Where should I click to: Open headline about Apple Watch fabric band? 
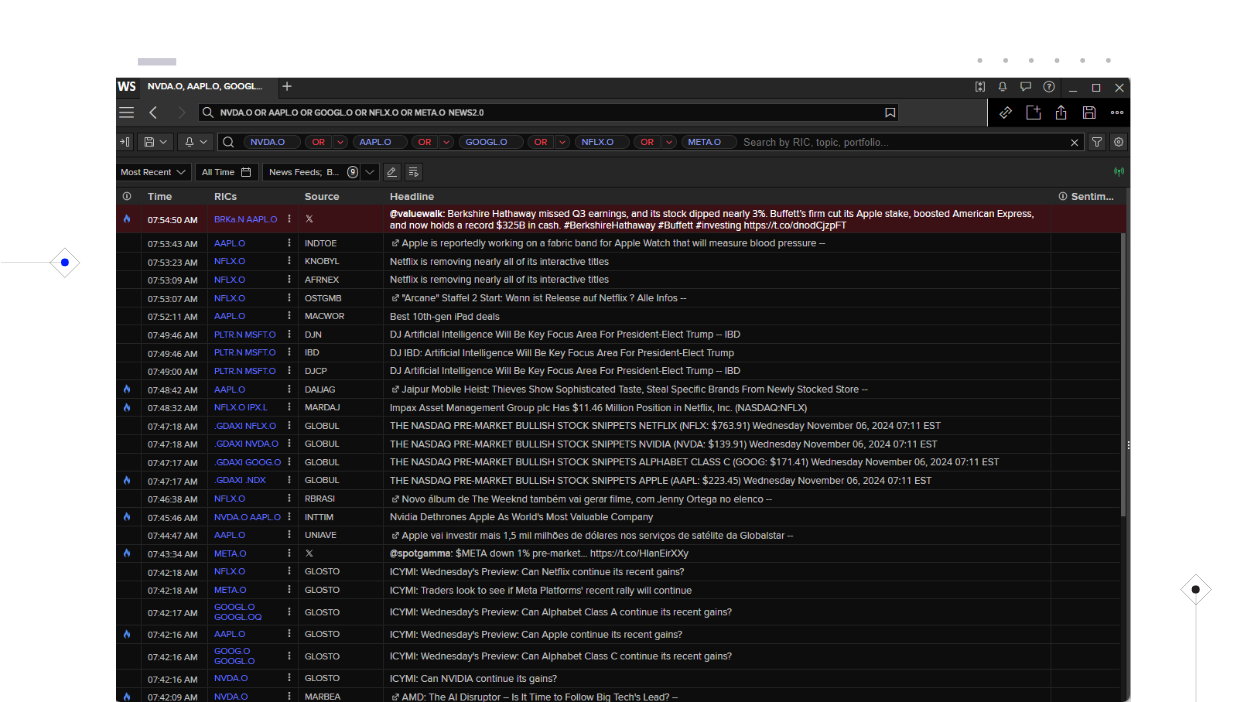pyautogui.click(x=607, y=243)
